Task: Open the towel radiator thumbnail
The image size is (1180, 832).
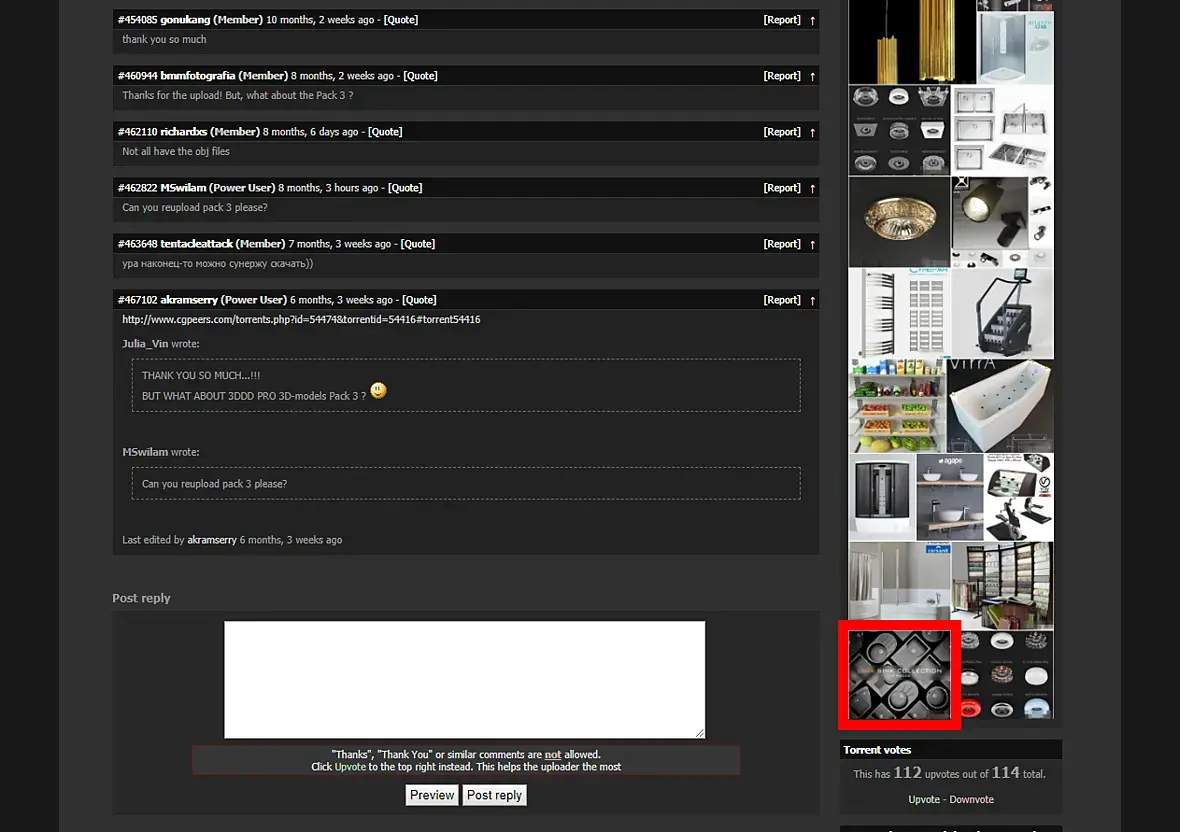Action: click(899, 313)
